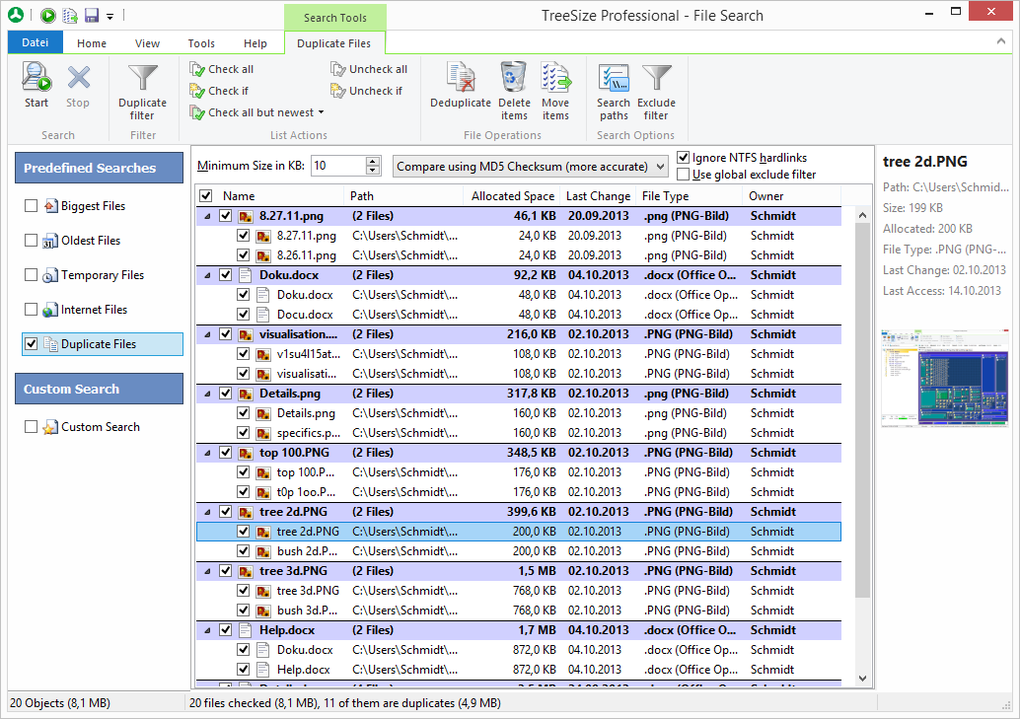Open Check all but newest dropdown arrow
Screen dimensions: 1020x719
click(321, 113)
